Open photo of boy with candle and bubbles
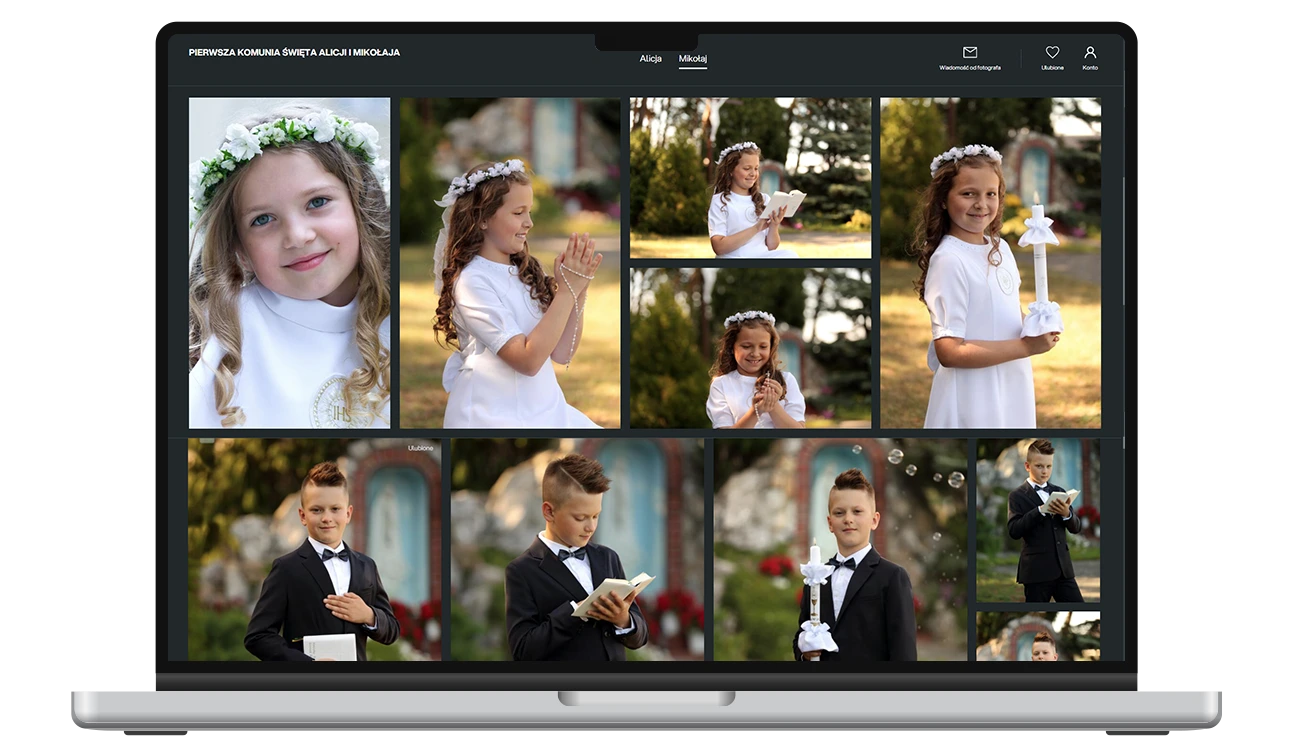The width and height of the screenshot is (1293, 756). click(840, 549)
